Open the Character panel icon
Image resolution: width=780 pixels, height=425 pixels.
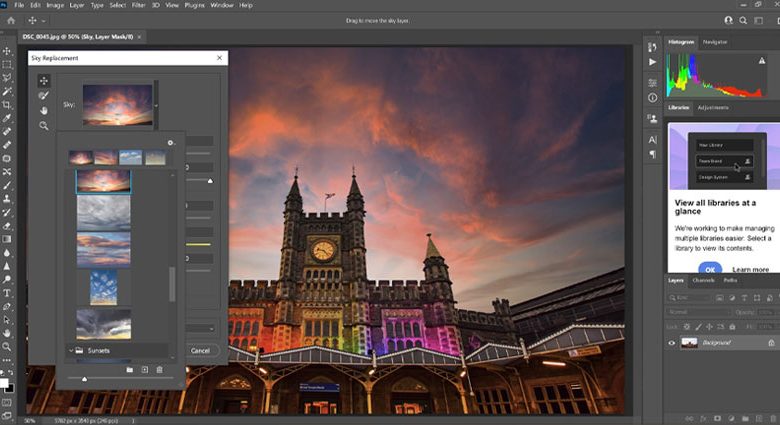pos(652,140)
